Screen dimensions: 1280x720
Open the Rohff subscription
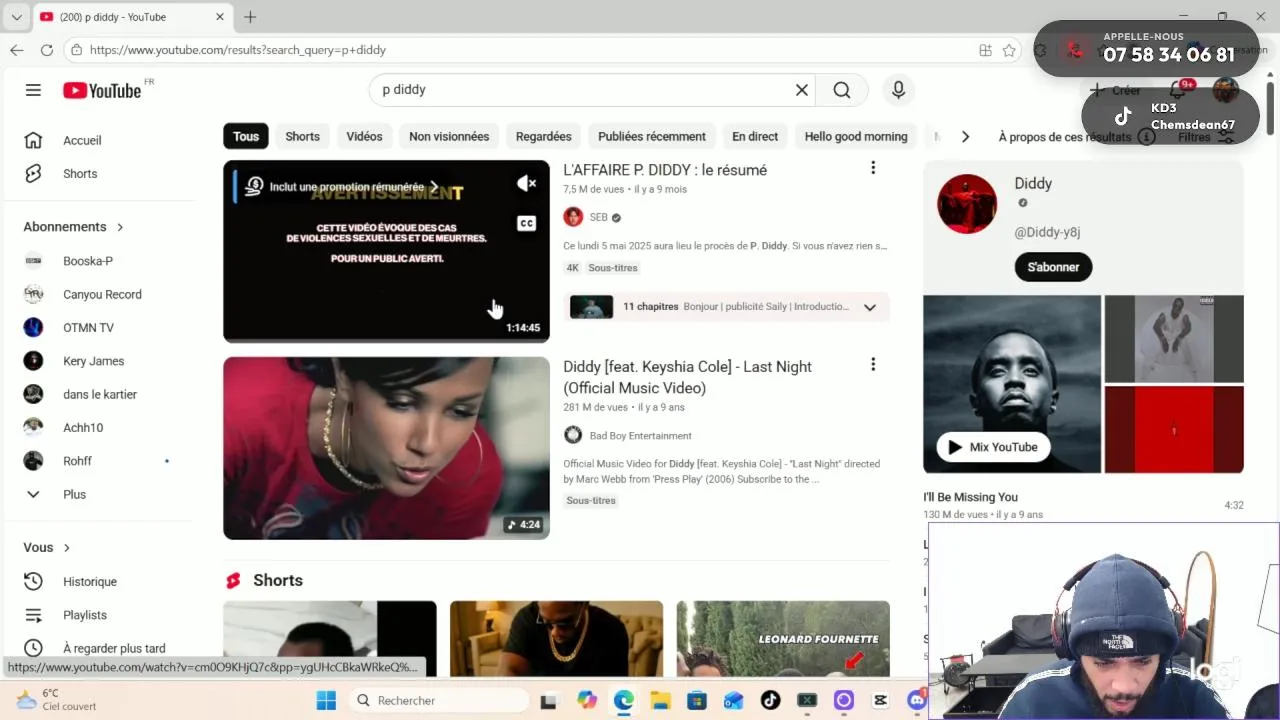98,461
